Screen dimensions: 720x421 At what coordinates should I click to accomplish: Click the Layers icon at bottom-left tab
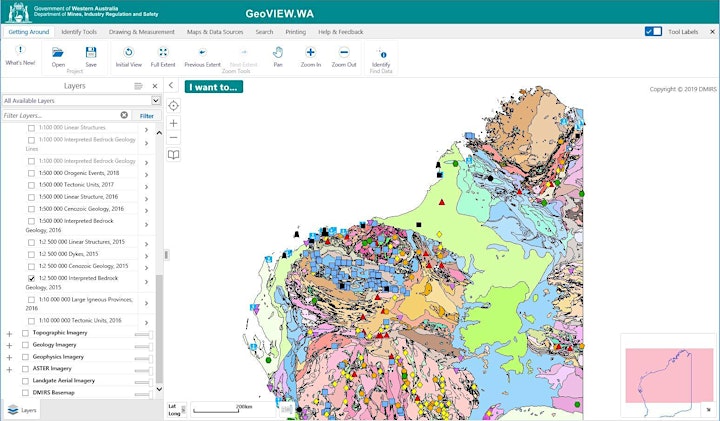(13, 410)
